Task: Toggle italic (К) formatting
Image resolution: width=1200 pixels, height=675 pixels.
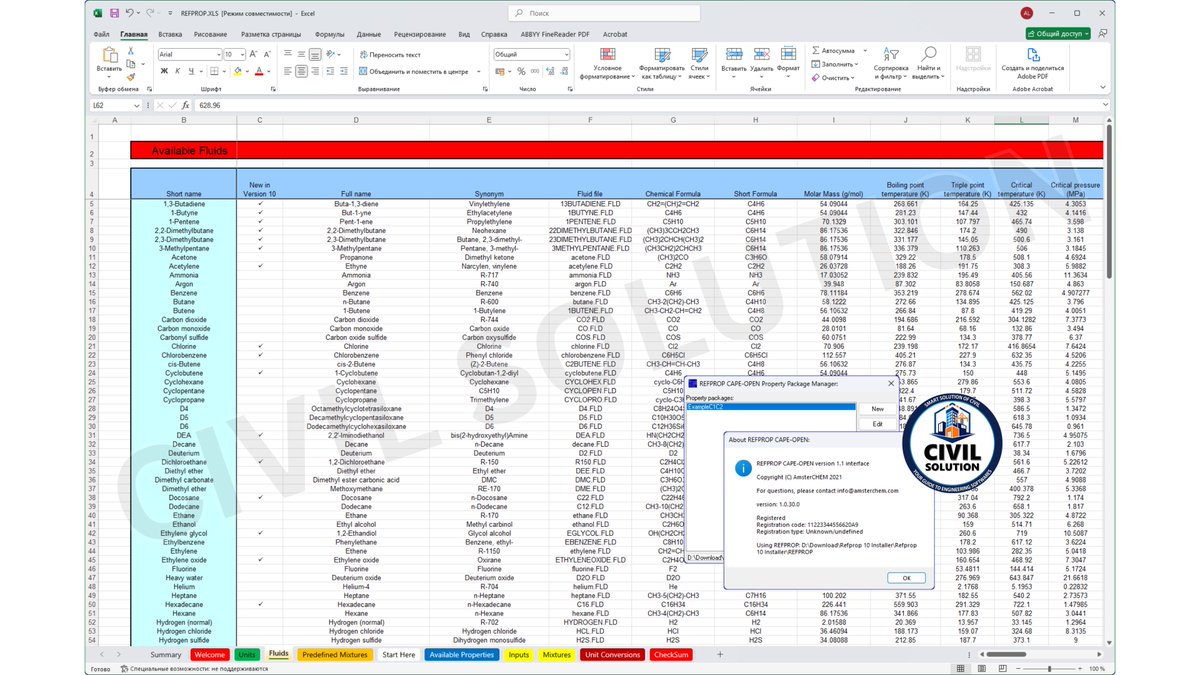Action: pyautogui.click(x=179, y=72)
